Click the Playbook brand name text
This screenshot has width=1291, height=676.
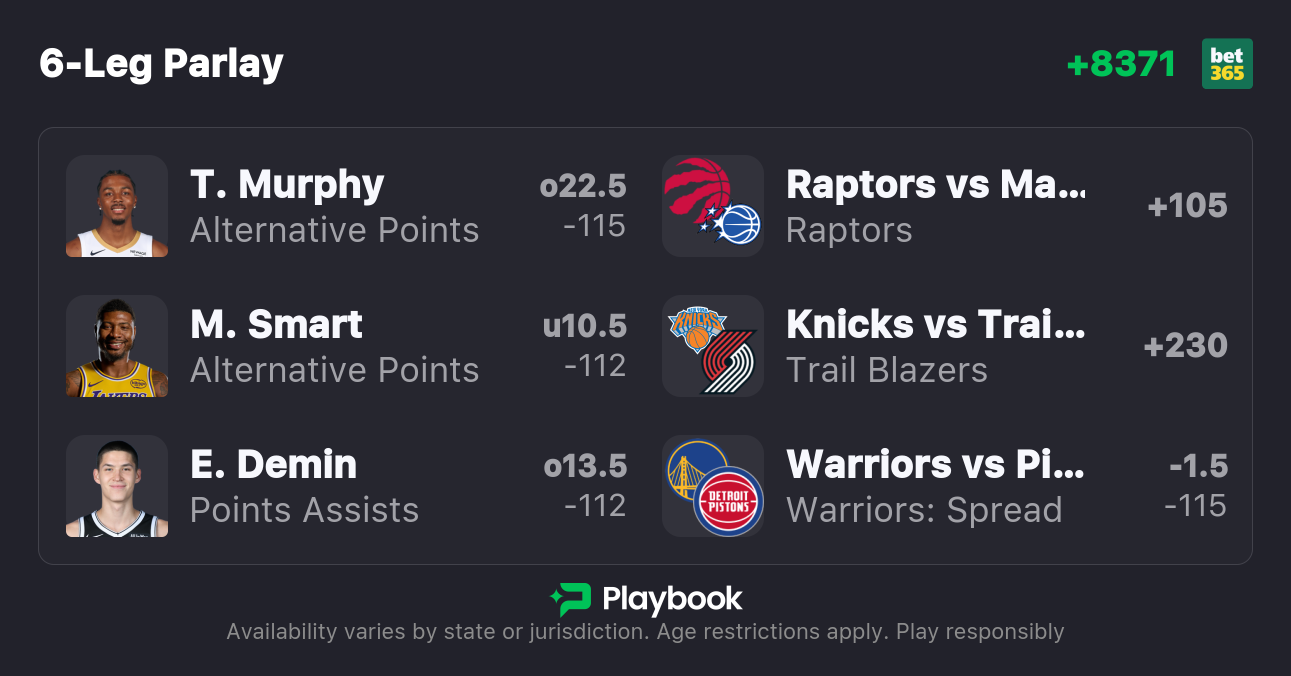(672, 599)
